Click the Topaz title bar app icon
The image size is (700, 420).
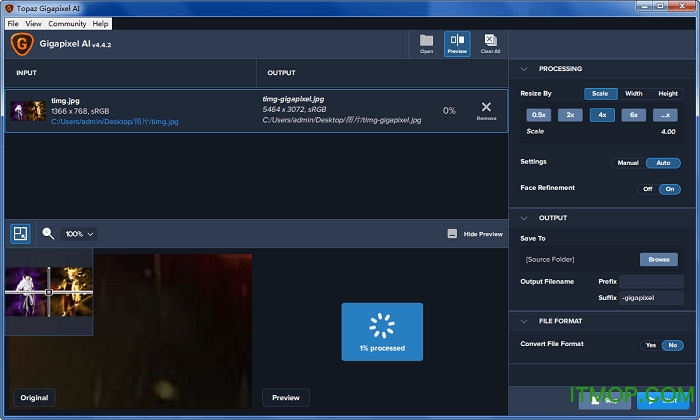(9, 8)
